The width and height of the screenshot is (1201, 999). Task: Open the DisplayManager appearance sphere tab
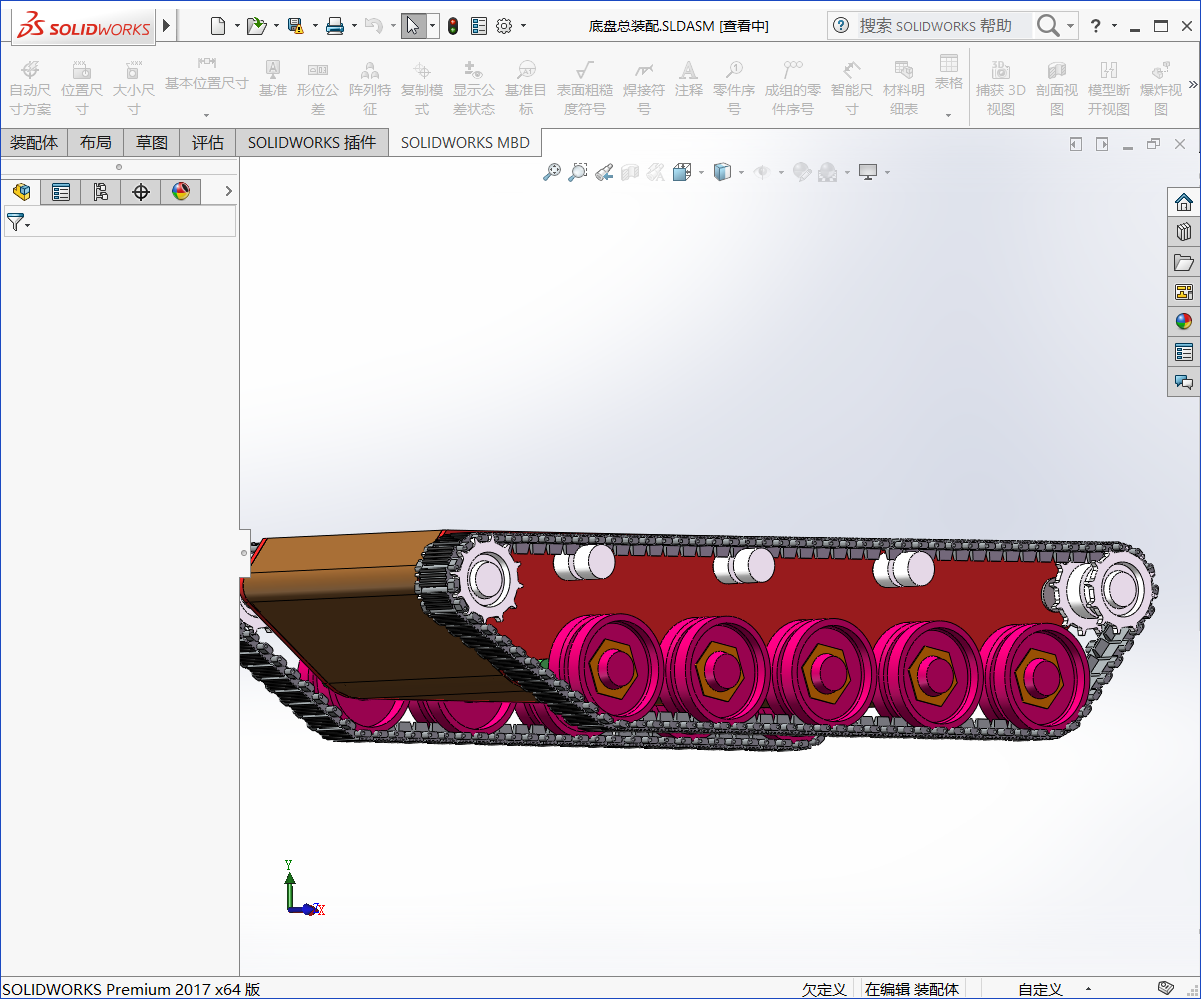coord(181,192)
